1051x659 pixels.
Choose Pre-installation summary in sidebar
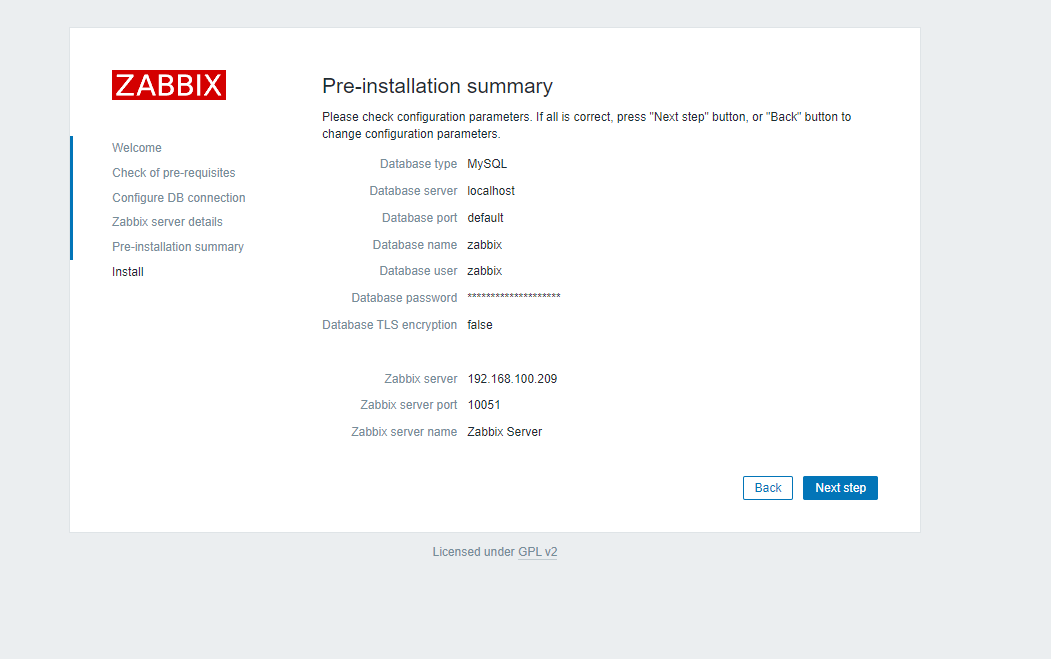[177, 247]
